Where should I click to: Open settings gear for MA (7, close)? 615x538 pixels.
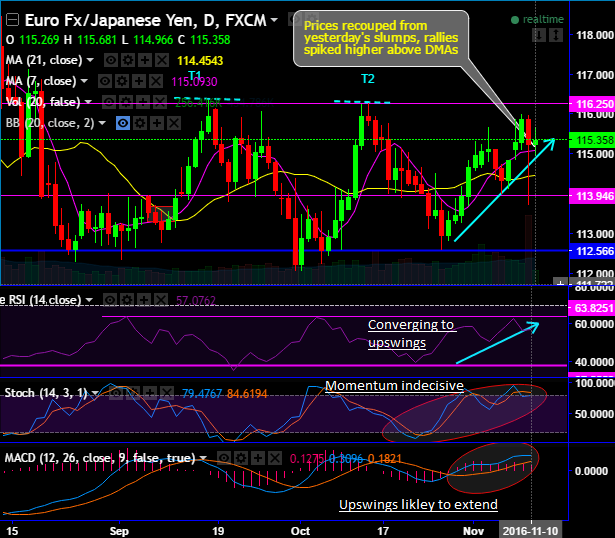coord(122,81)
